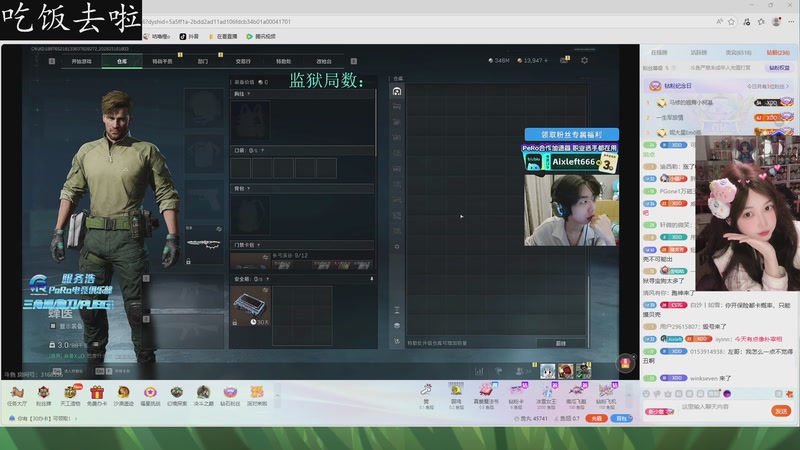Open the 在线榜 chat tab
Viewport: 800px width, 450px height.
click(659, 53)
